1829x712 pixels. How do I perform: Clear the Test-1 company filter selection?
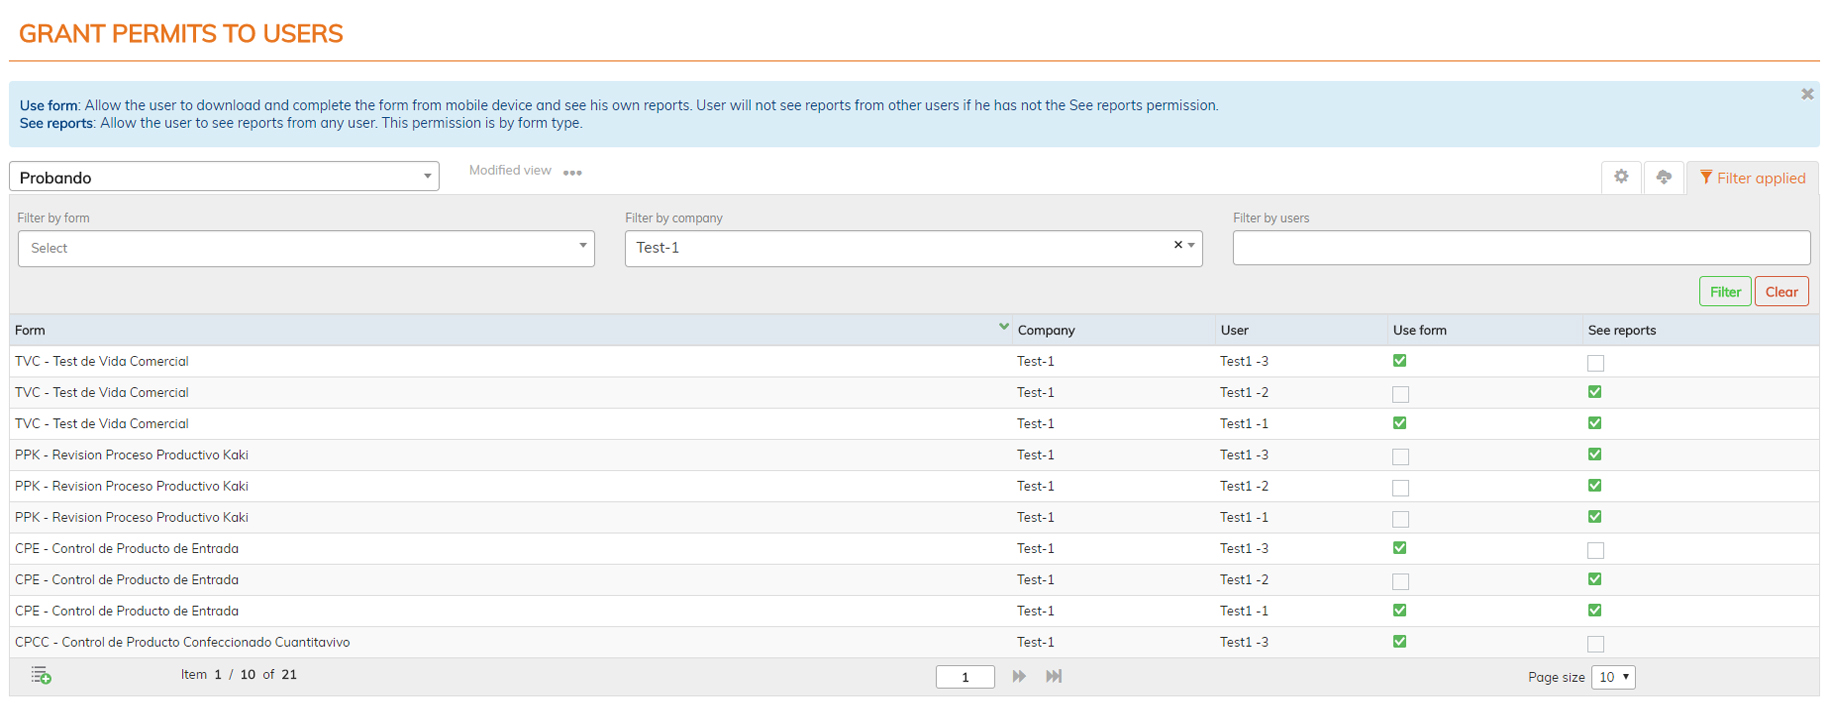[1177, 245]
